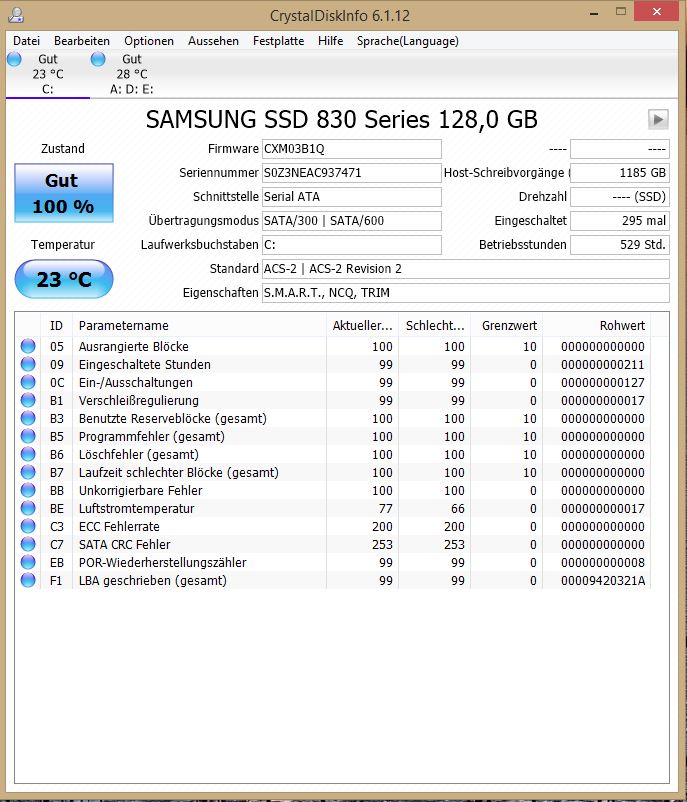687x802 pixels.
Task: Click the blue status icon for drive C:
Action: click(14, 59)
